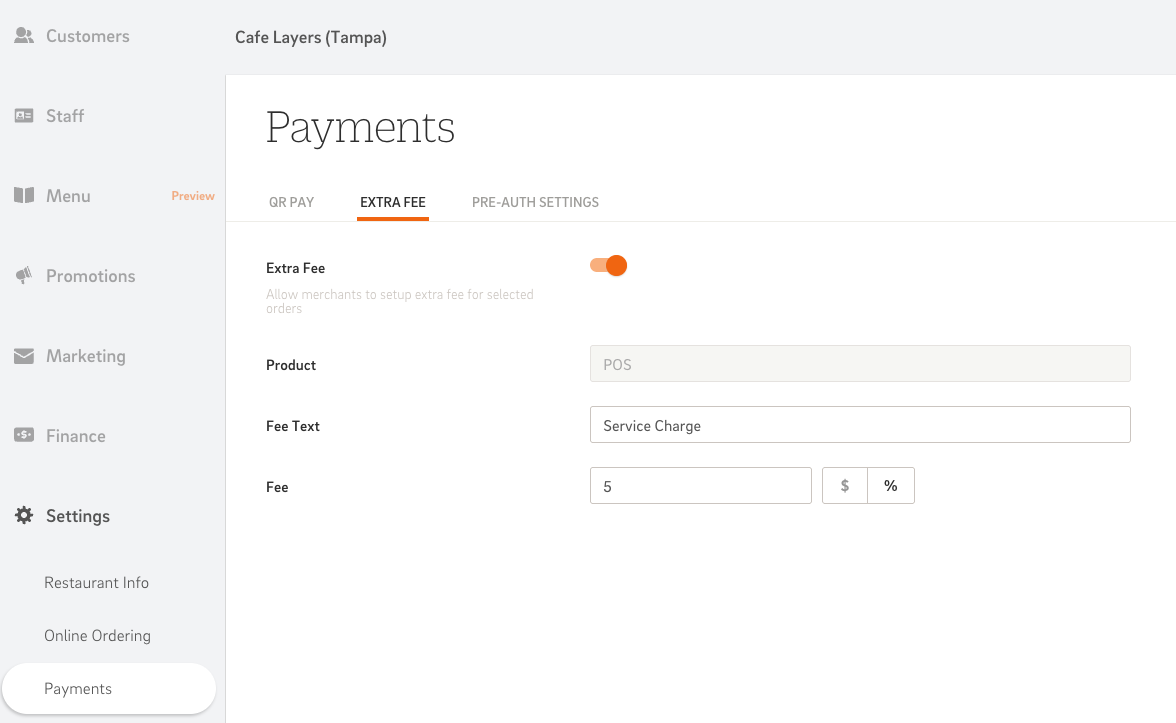Click the Payments page heading
The image size is (1176, 723).
(361, 127)
